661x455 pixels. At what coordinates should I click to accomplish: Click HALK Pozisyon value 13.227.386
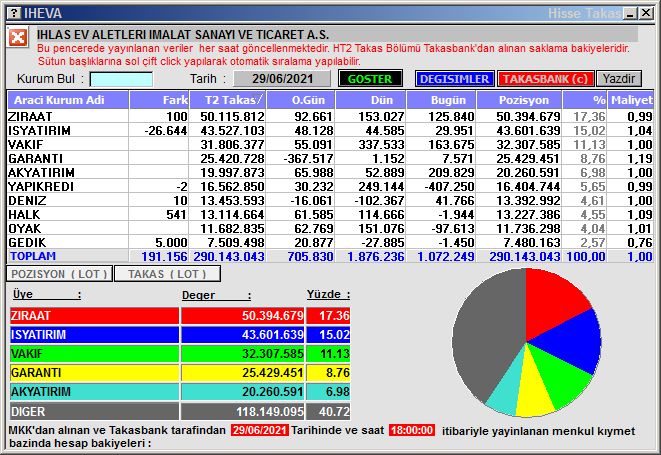coord(528,214)
